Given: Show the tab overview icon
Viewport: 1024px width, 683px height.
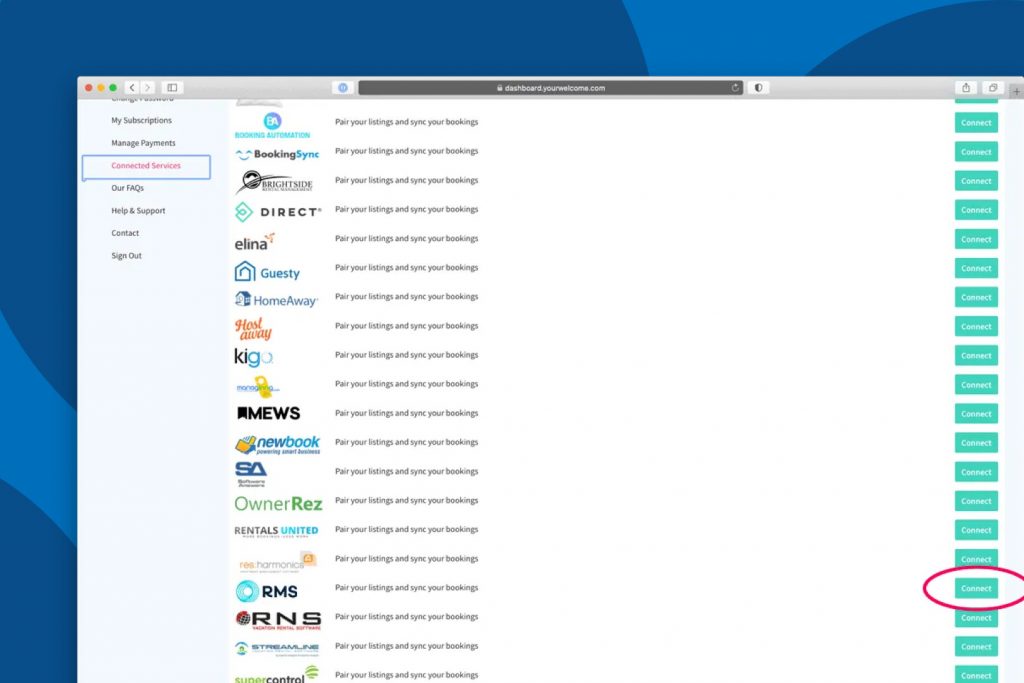Looking at the screenshot, I should click(993, 88).
